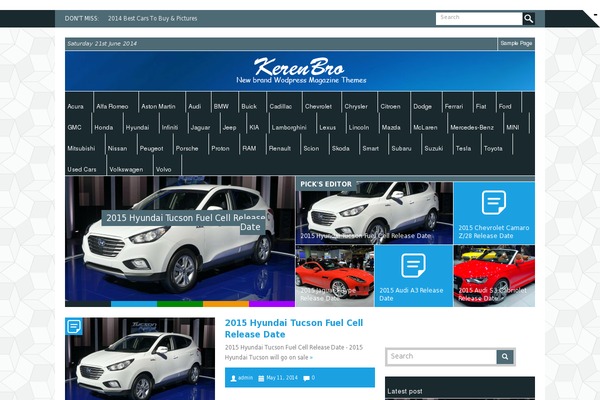Select the Toyota category
600x400 pixels.
pyautogui.click(x=493, y=149)
